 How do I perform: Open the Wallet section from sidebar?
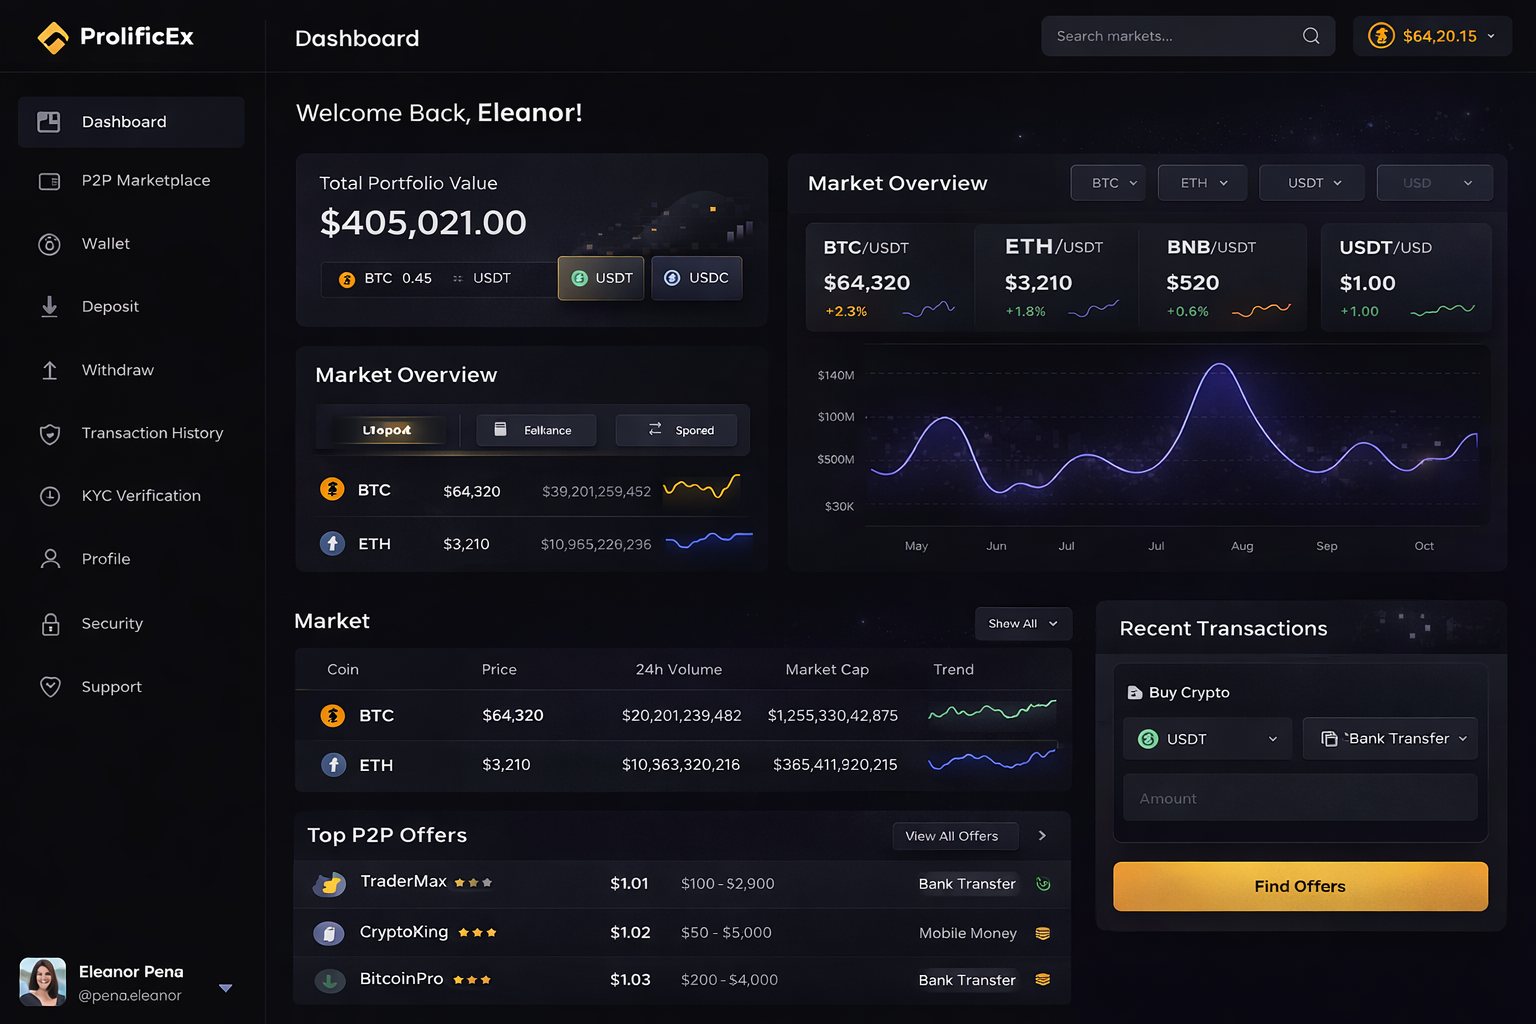50,244
